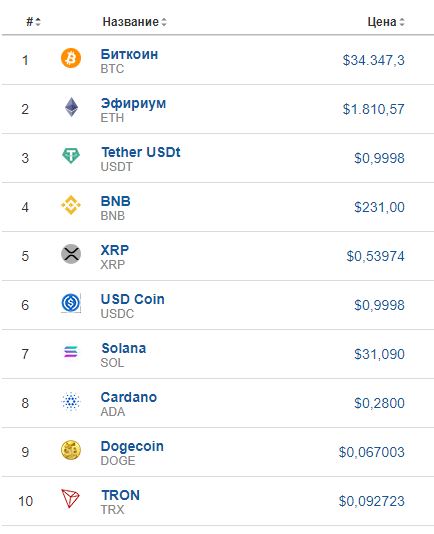Viewport: 434px width, 534px height.
Task: Click the yellow BNB logo icon
Action: [x=71, y=205]
